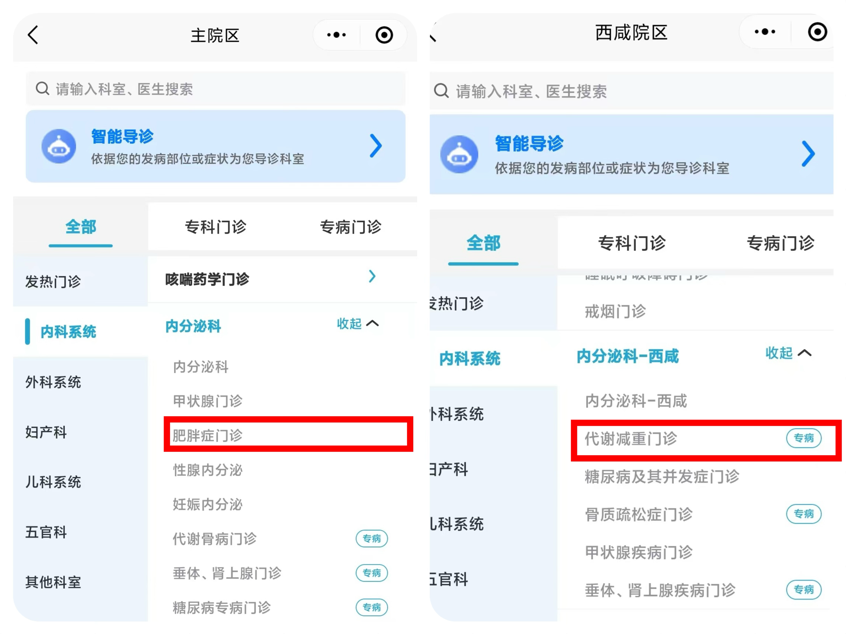Open the three-dots menu in 主院区 header
Image resolution: width=846 pixels, height=634 pixels.
[337, 35]
